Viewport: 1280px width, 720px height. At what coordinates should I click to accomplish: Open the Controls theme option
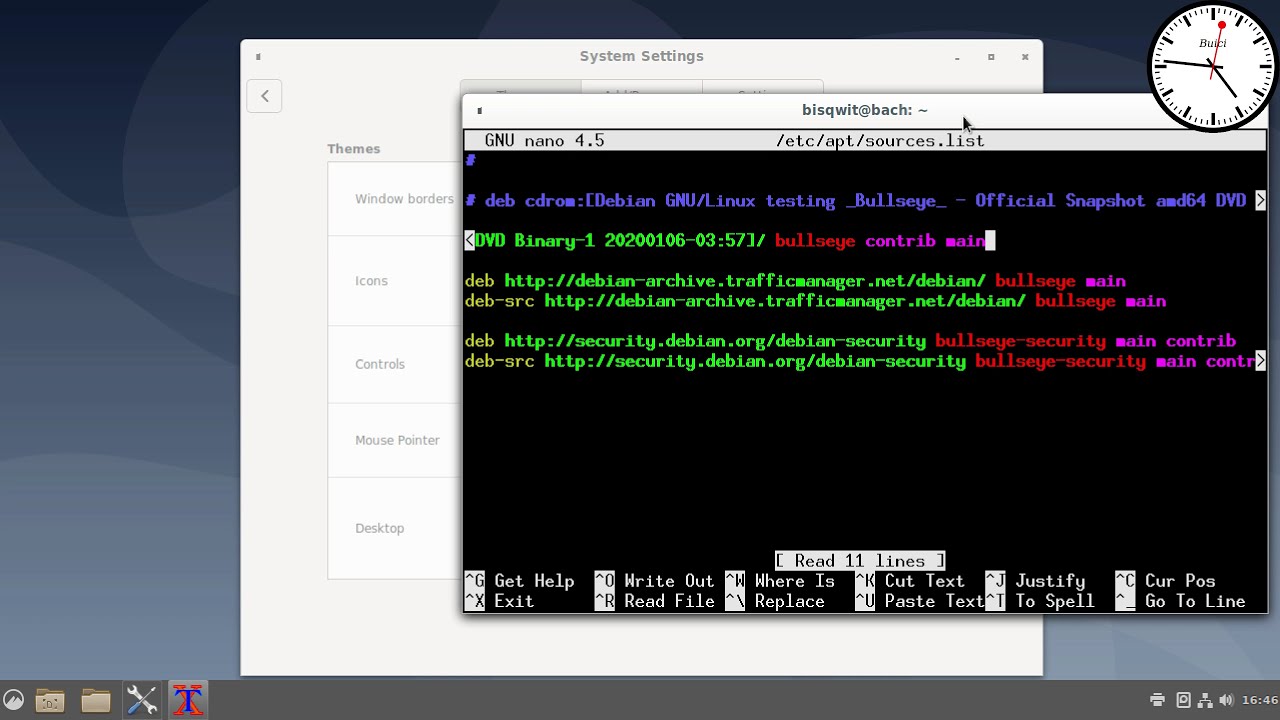click(380, 364)
